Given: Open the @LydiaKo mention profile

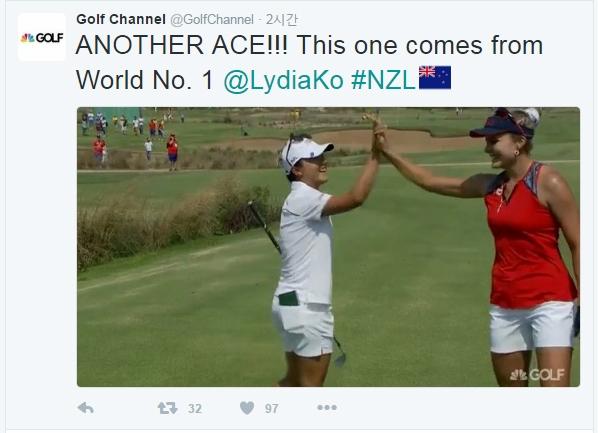Looking at the screenshot, I should point(284,80).
